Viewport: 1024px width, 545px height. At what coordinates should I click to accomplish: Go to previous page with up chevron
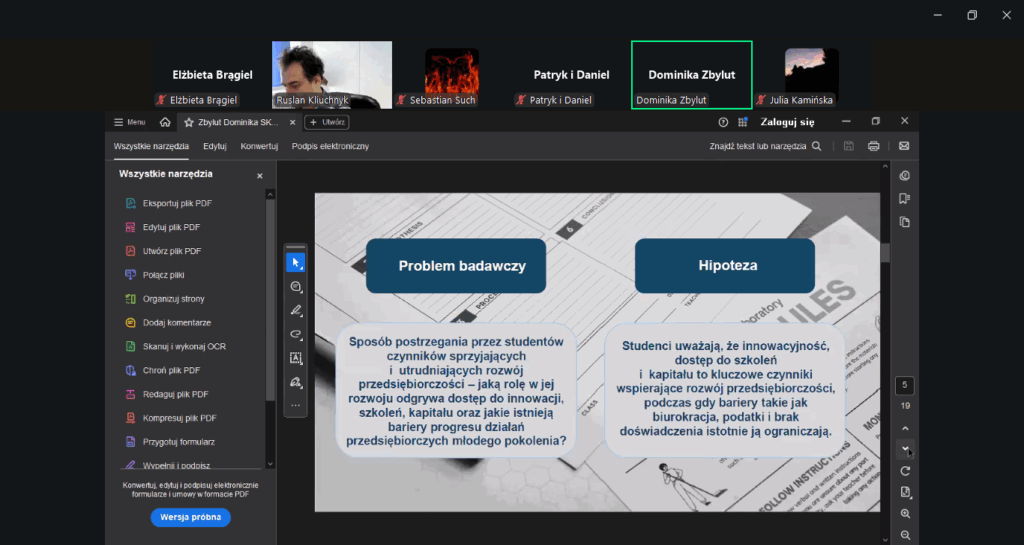[x=905, y=428]
